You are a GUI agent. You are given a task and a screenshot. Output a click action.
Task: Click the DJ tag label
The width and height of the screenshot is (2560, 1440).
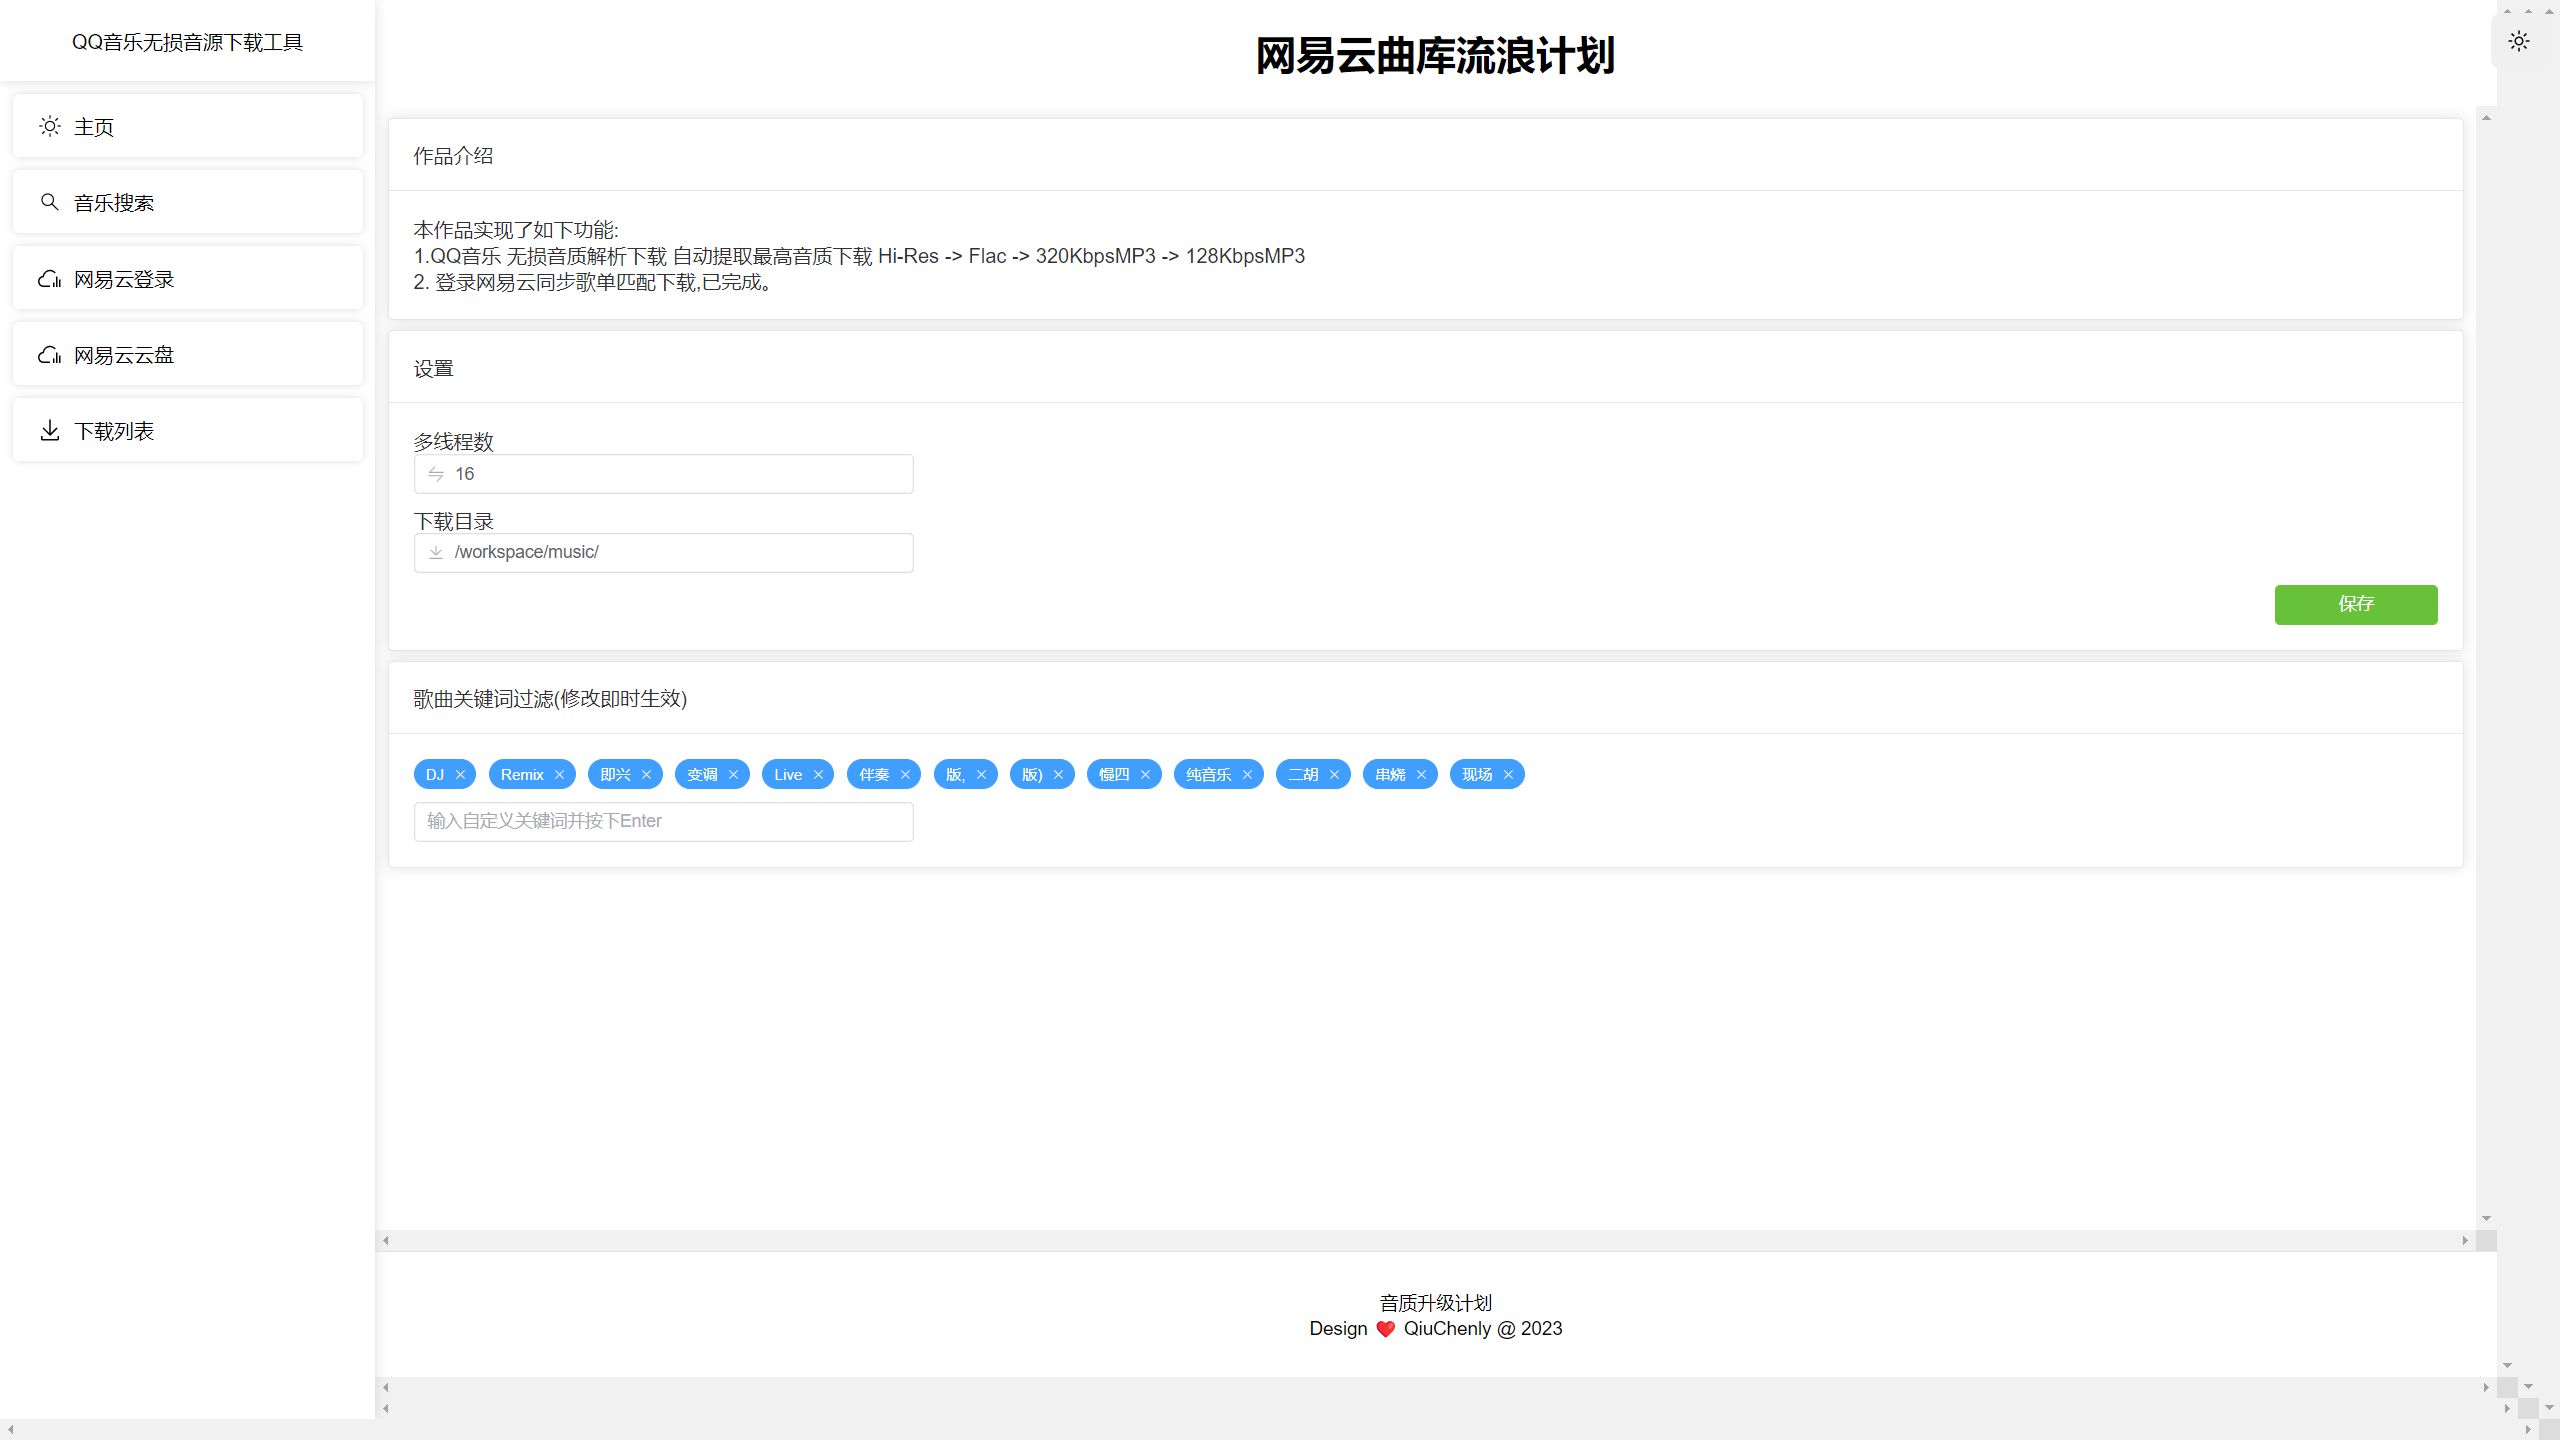pos(435,775)
